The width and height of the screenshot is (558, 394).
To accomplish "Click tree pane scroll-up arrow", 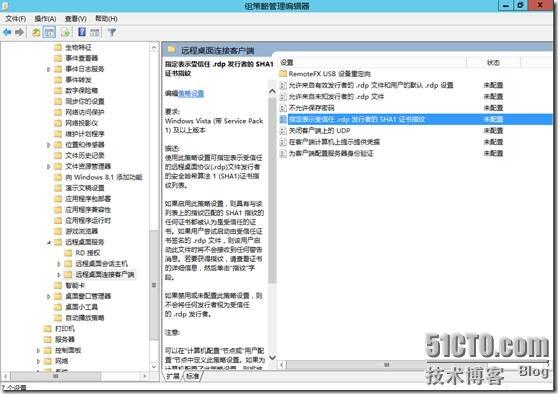I will pyautogui.click(x=154, y=47).
